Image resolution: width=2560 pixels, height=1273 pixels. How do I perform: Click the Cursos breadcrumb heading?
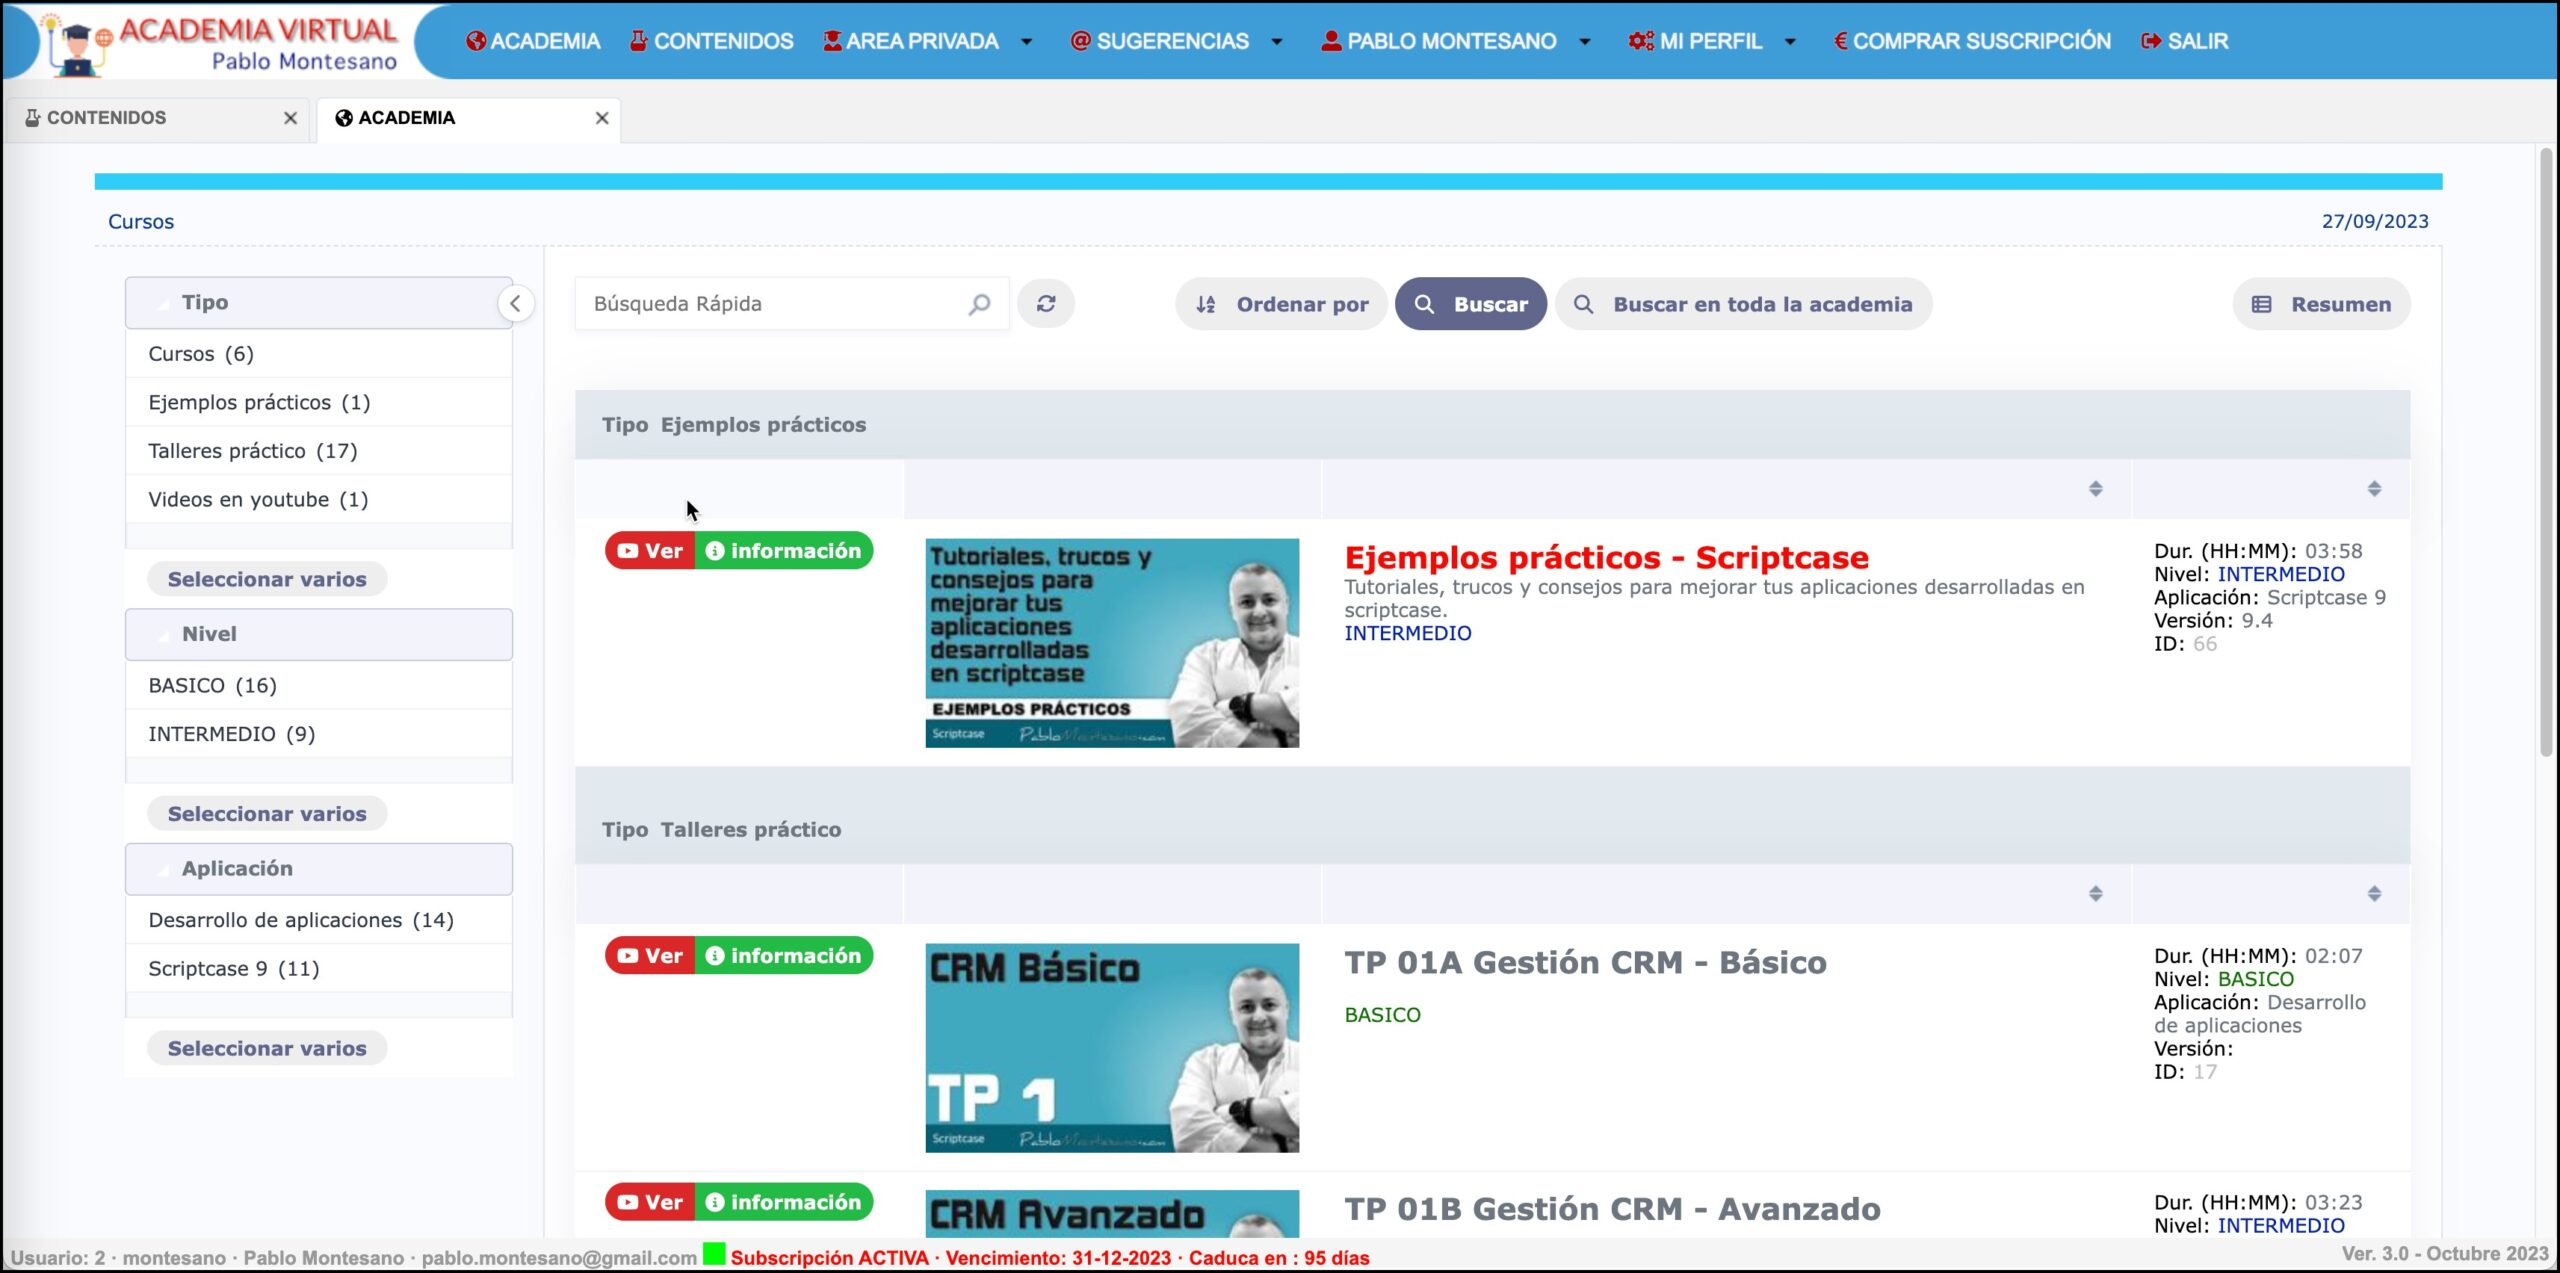pyautogui.click(x=141, y=222)
